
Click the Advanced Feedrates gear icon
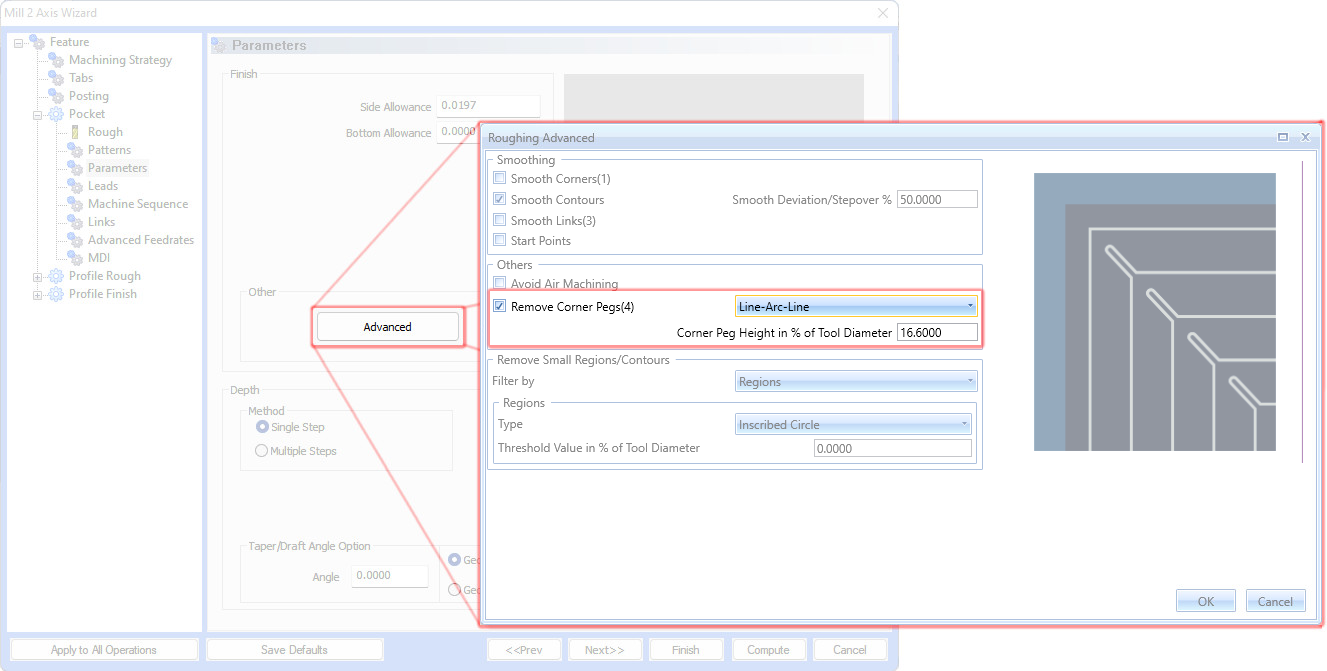coord(76,240)
